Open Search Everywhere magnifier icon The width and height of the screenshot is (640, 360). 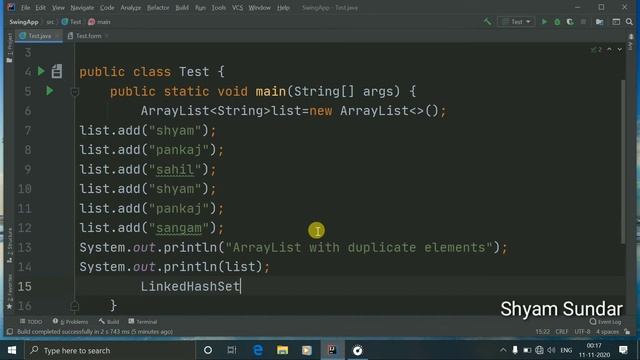pos(629,22)
